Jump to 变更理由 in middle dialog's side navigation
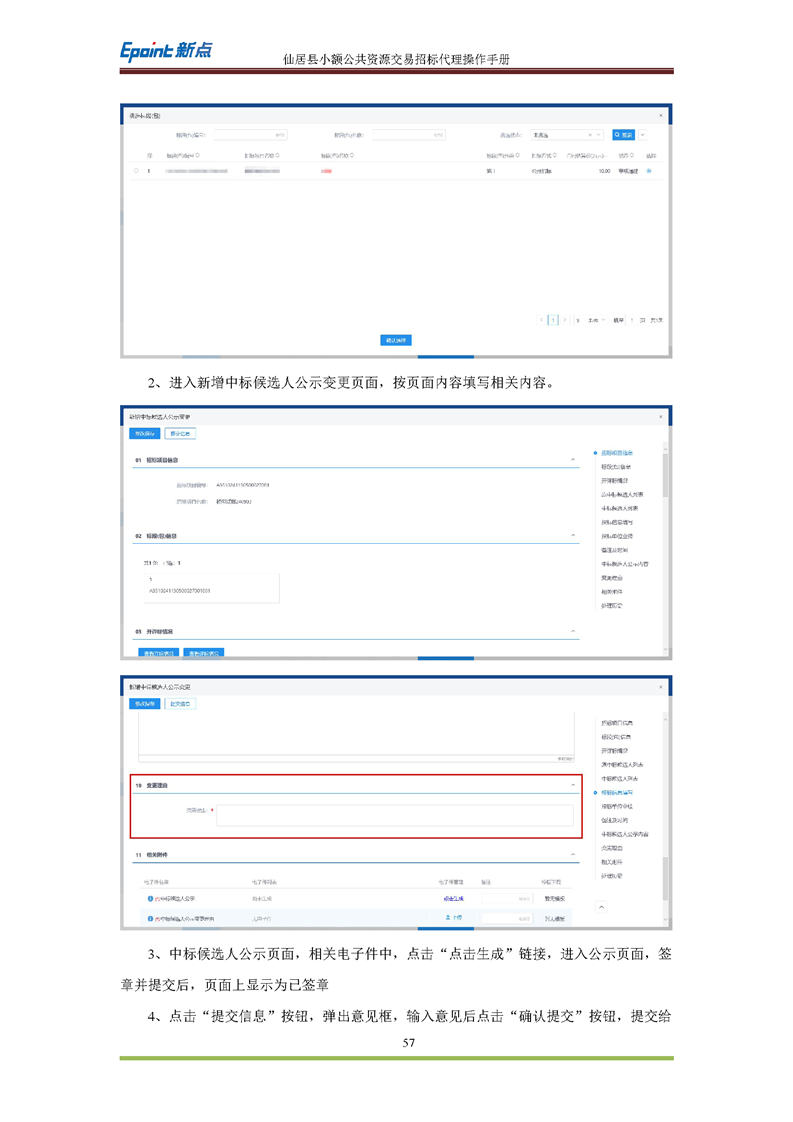The height and width of the screenshot is (1122, 793). 611,577
